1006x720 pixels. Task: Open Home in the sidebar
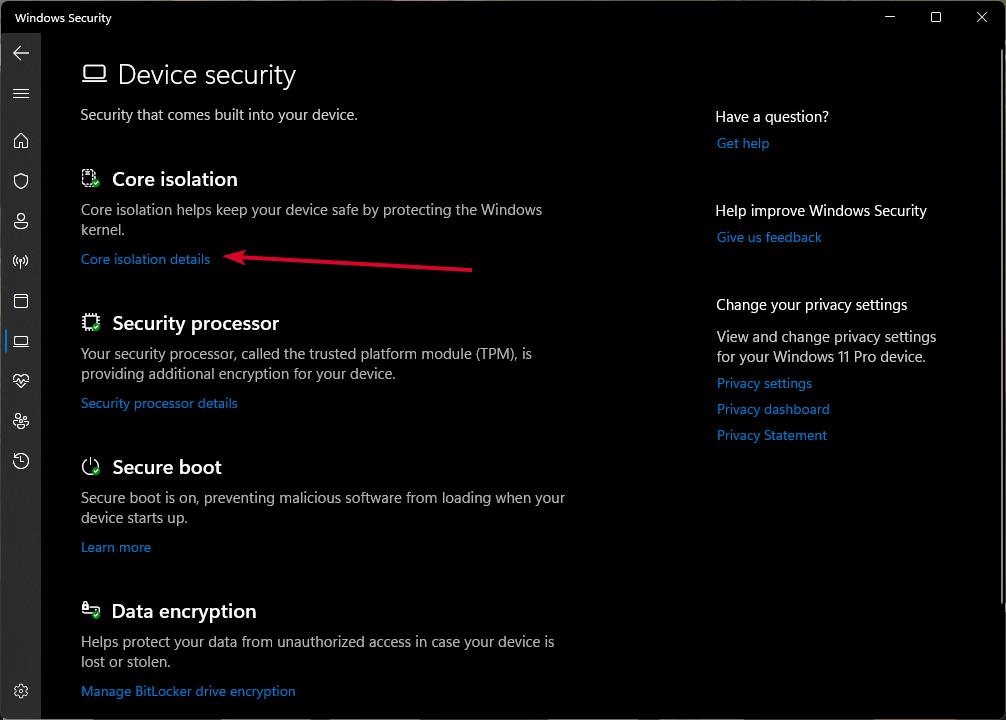21,141
